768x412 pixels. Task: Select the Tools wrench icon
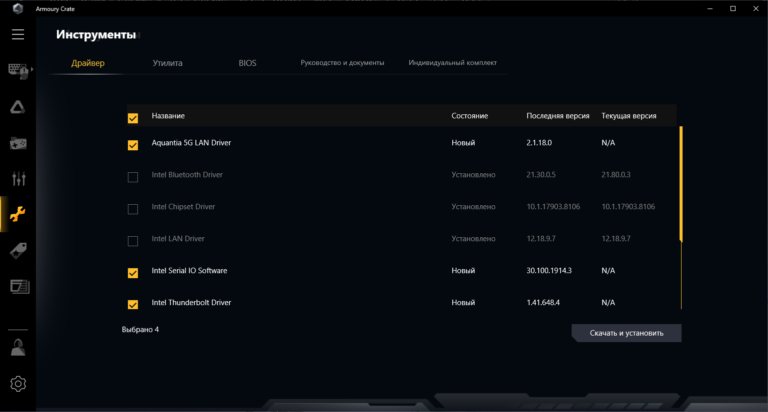(18, 214)
